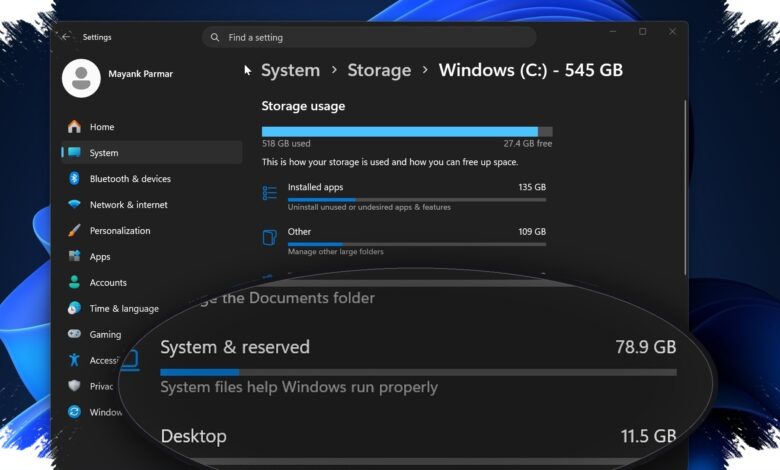Click the Time & language globe icon
This screenshot has width=780, height=470.
(74, 308)
